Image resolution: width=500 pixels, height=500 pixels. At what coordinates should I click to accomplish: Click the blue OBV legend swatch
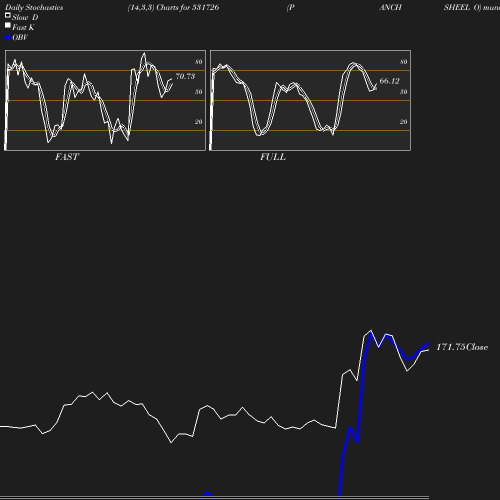(x=8, y=38)
